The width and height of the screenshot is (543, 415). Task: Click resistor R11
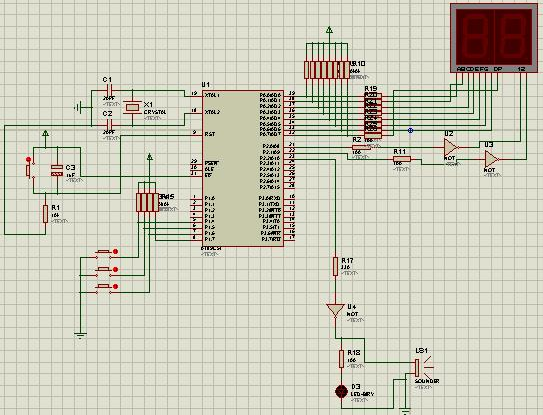point(402,159)
